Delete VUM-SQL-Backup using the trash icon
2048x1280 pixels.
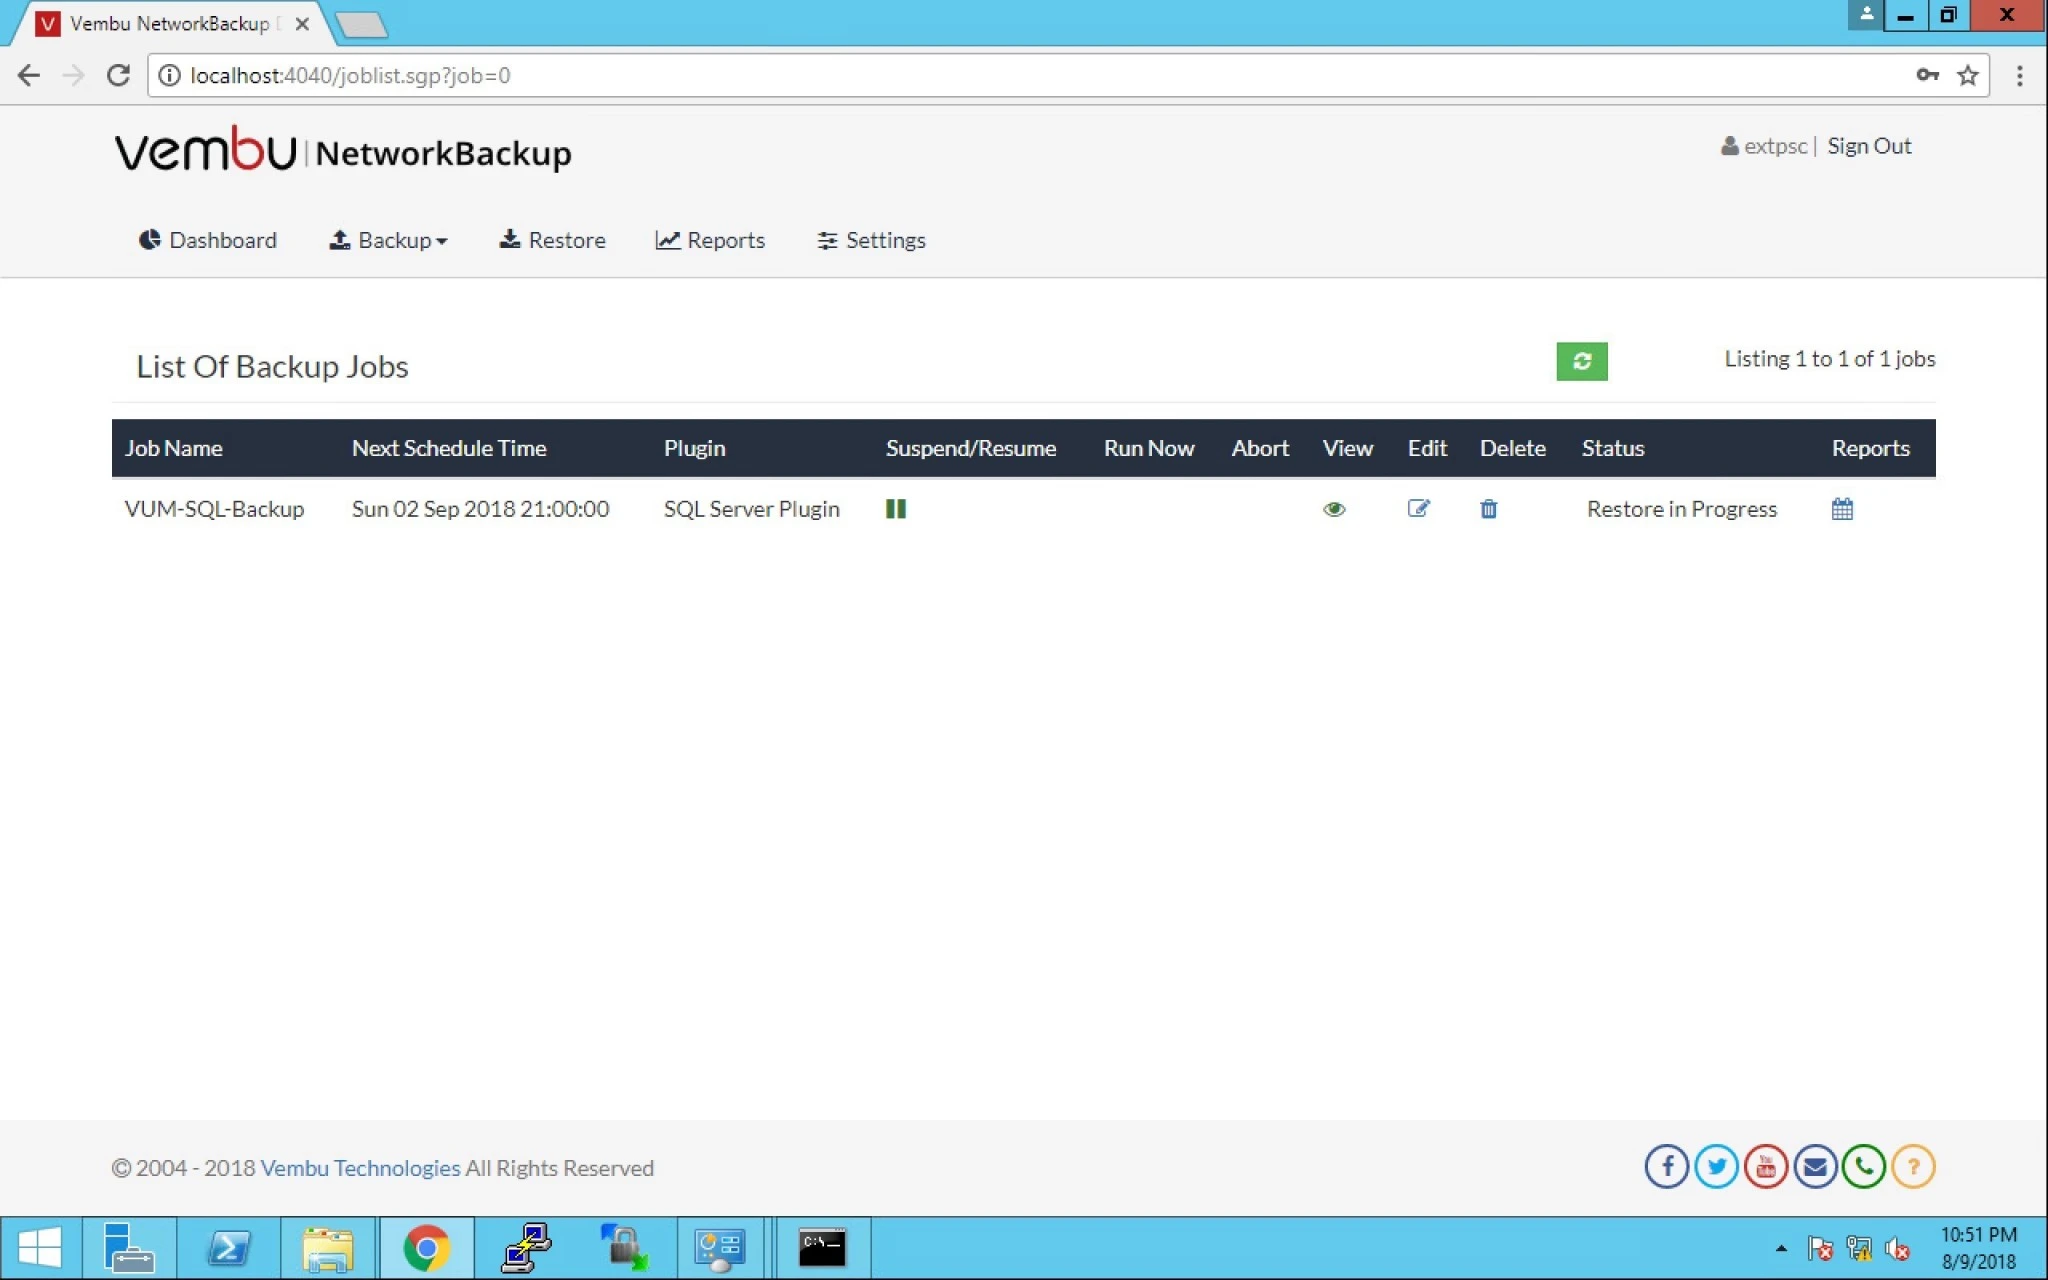coord(1488,509)
